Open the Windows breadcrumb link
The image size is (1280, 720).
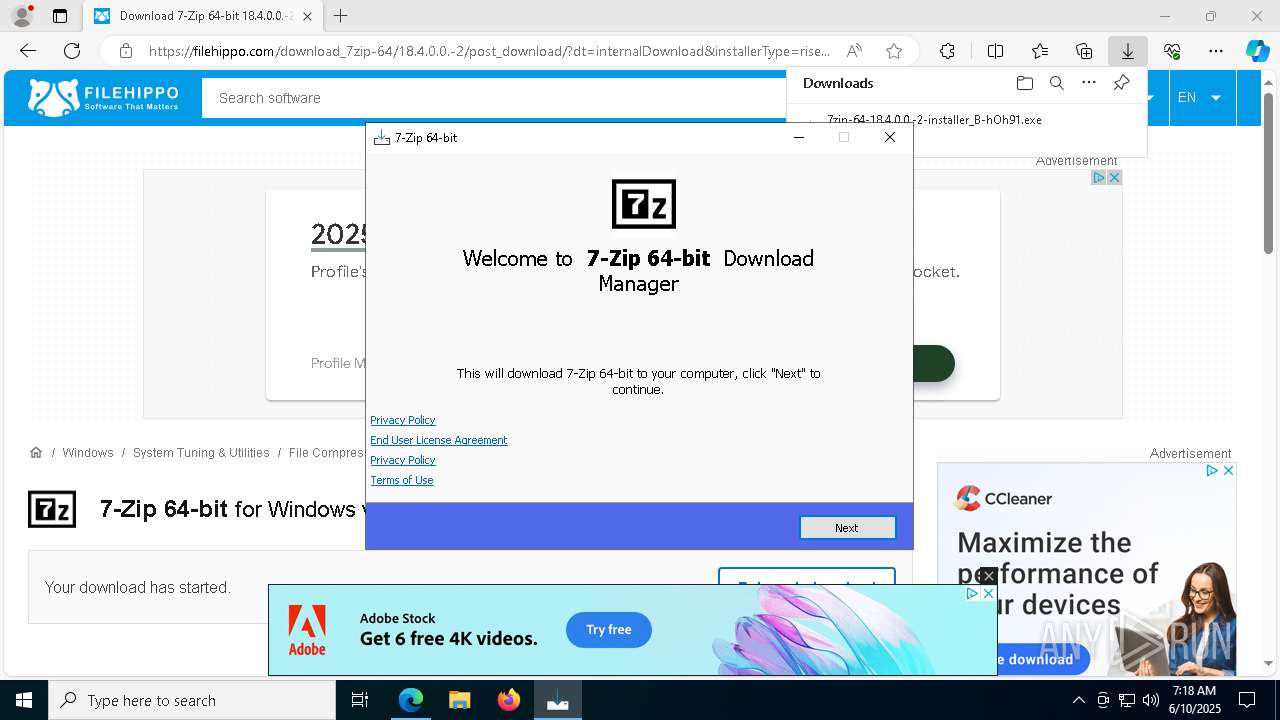coord(88,453)
